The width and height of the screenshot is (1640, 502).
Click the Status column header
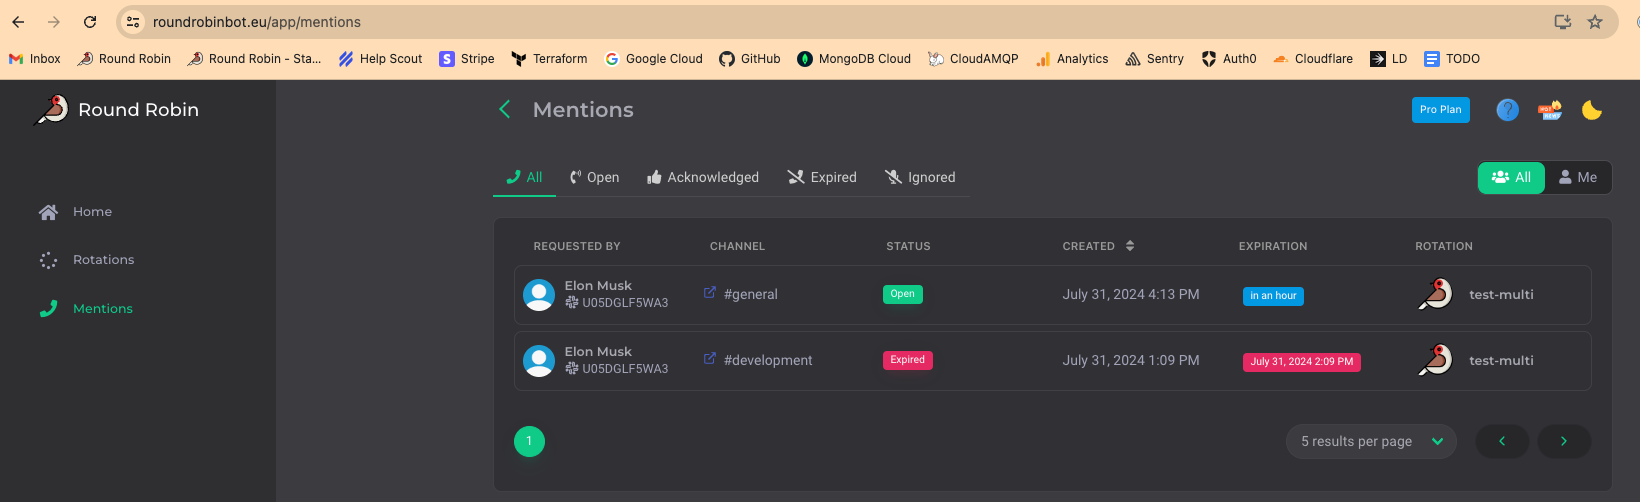[908, 246]
